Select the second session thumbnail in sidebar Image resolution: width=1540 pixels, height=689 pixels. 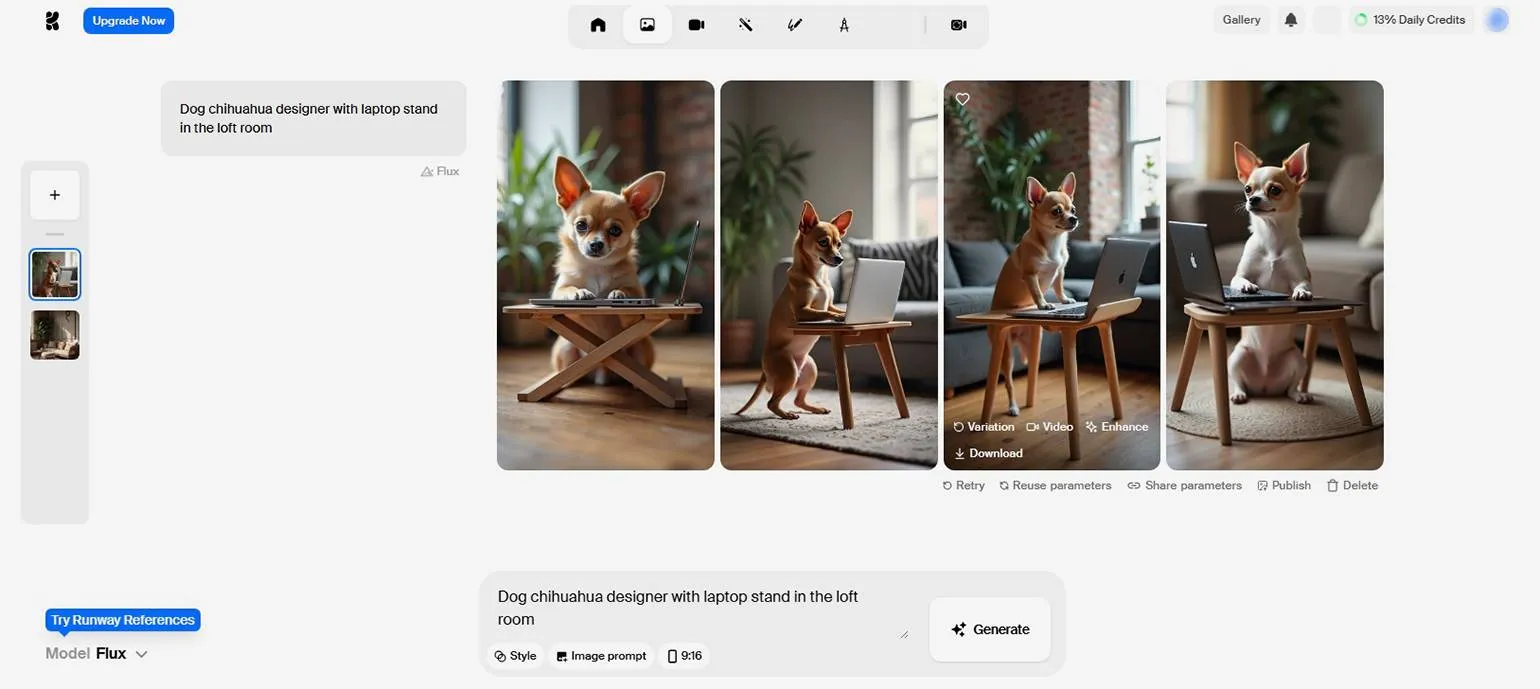point(55,335)
